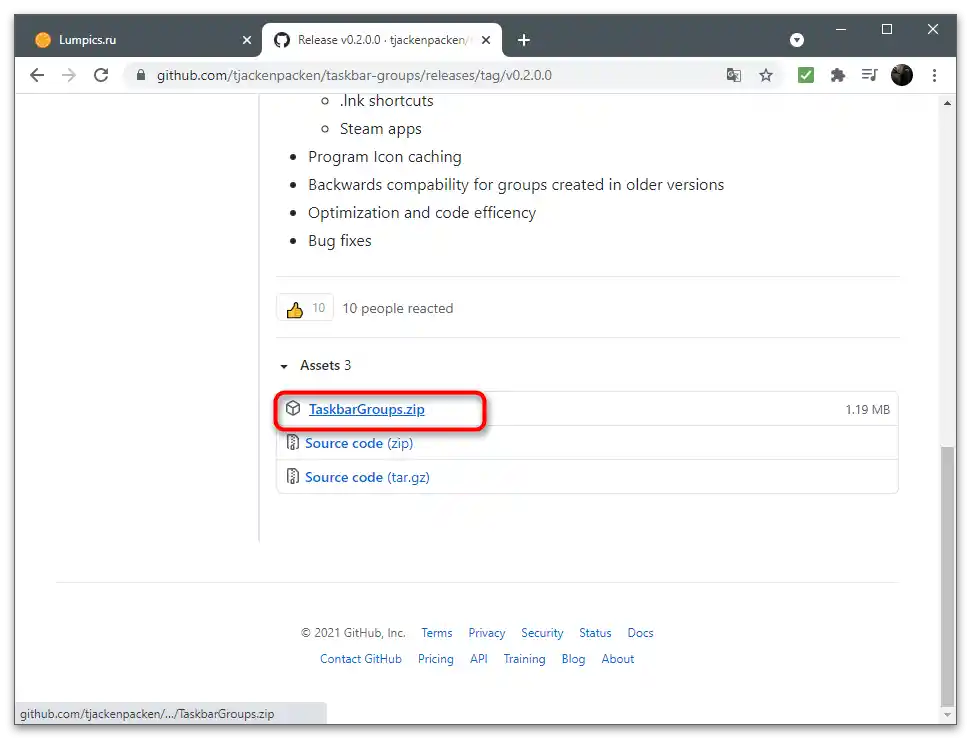The width and height of the screenshot is (971, 739).
Task: Open the Terms footer link
Action: pos(437,633)
